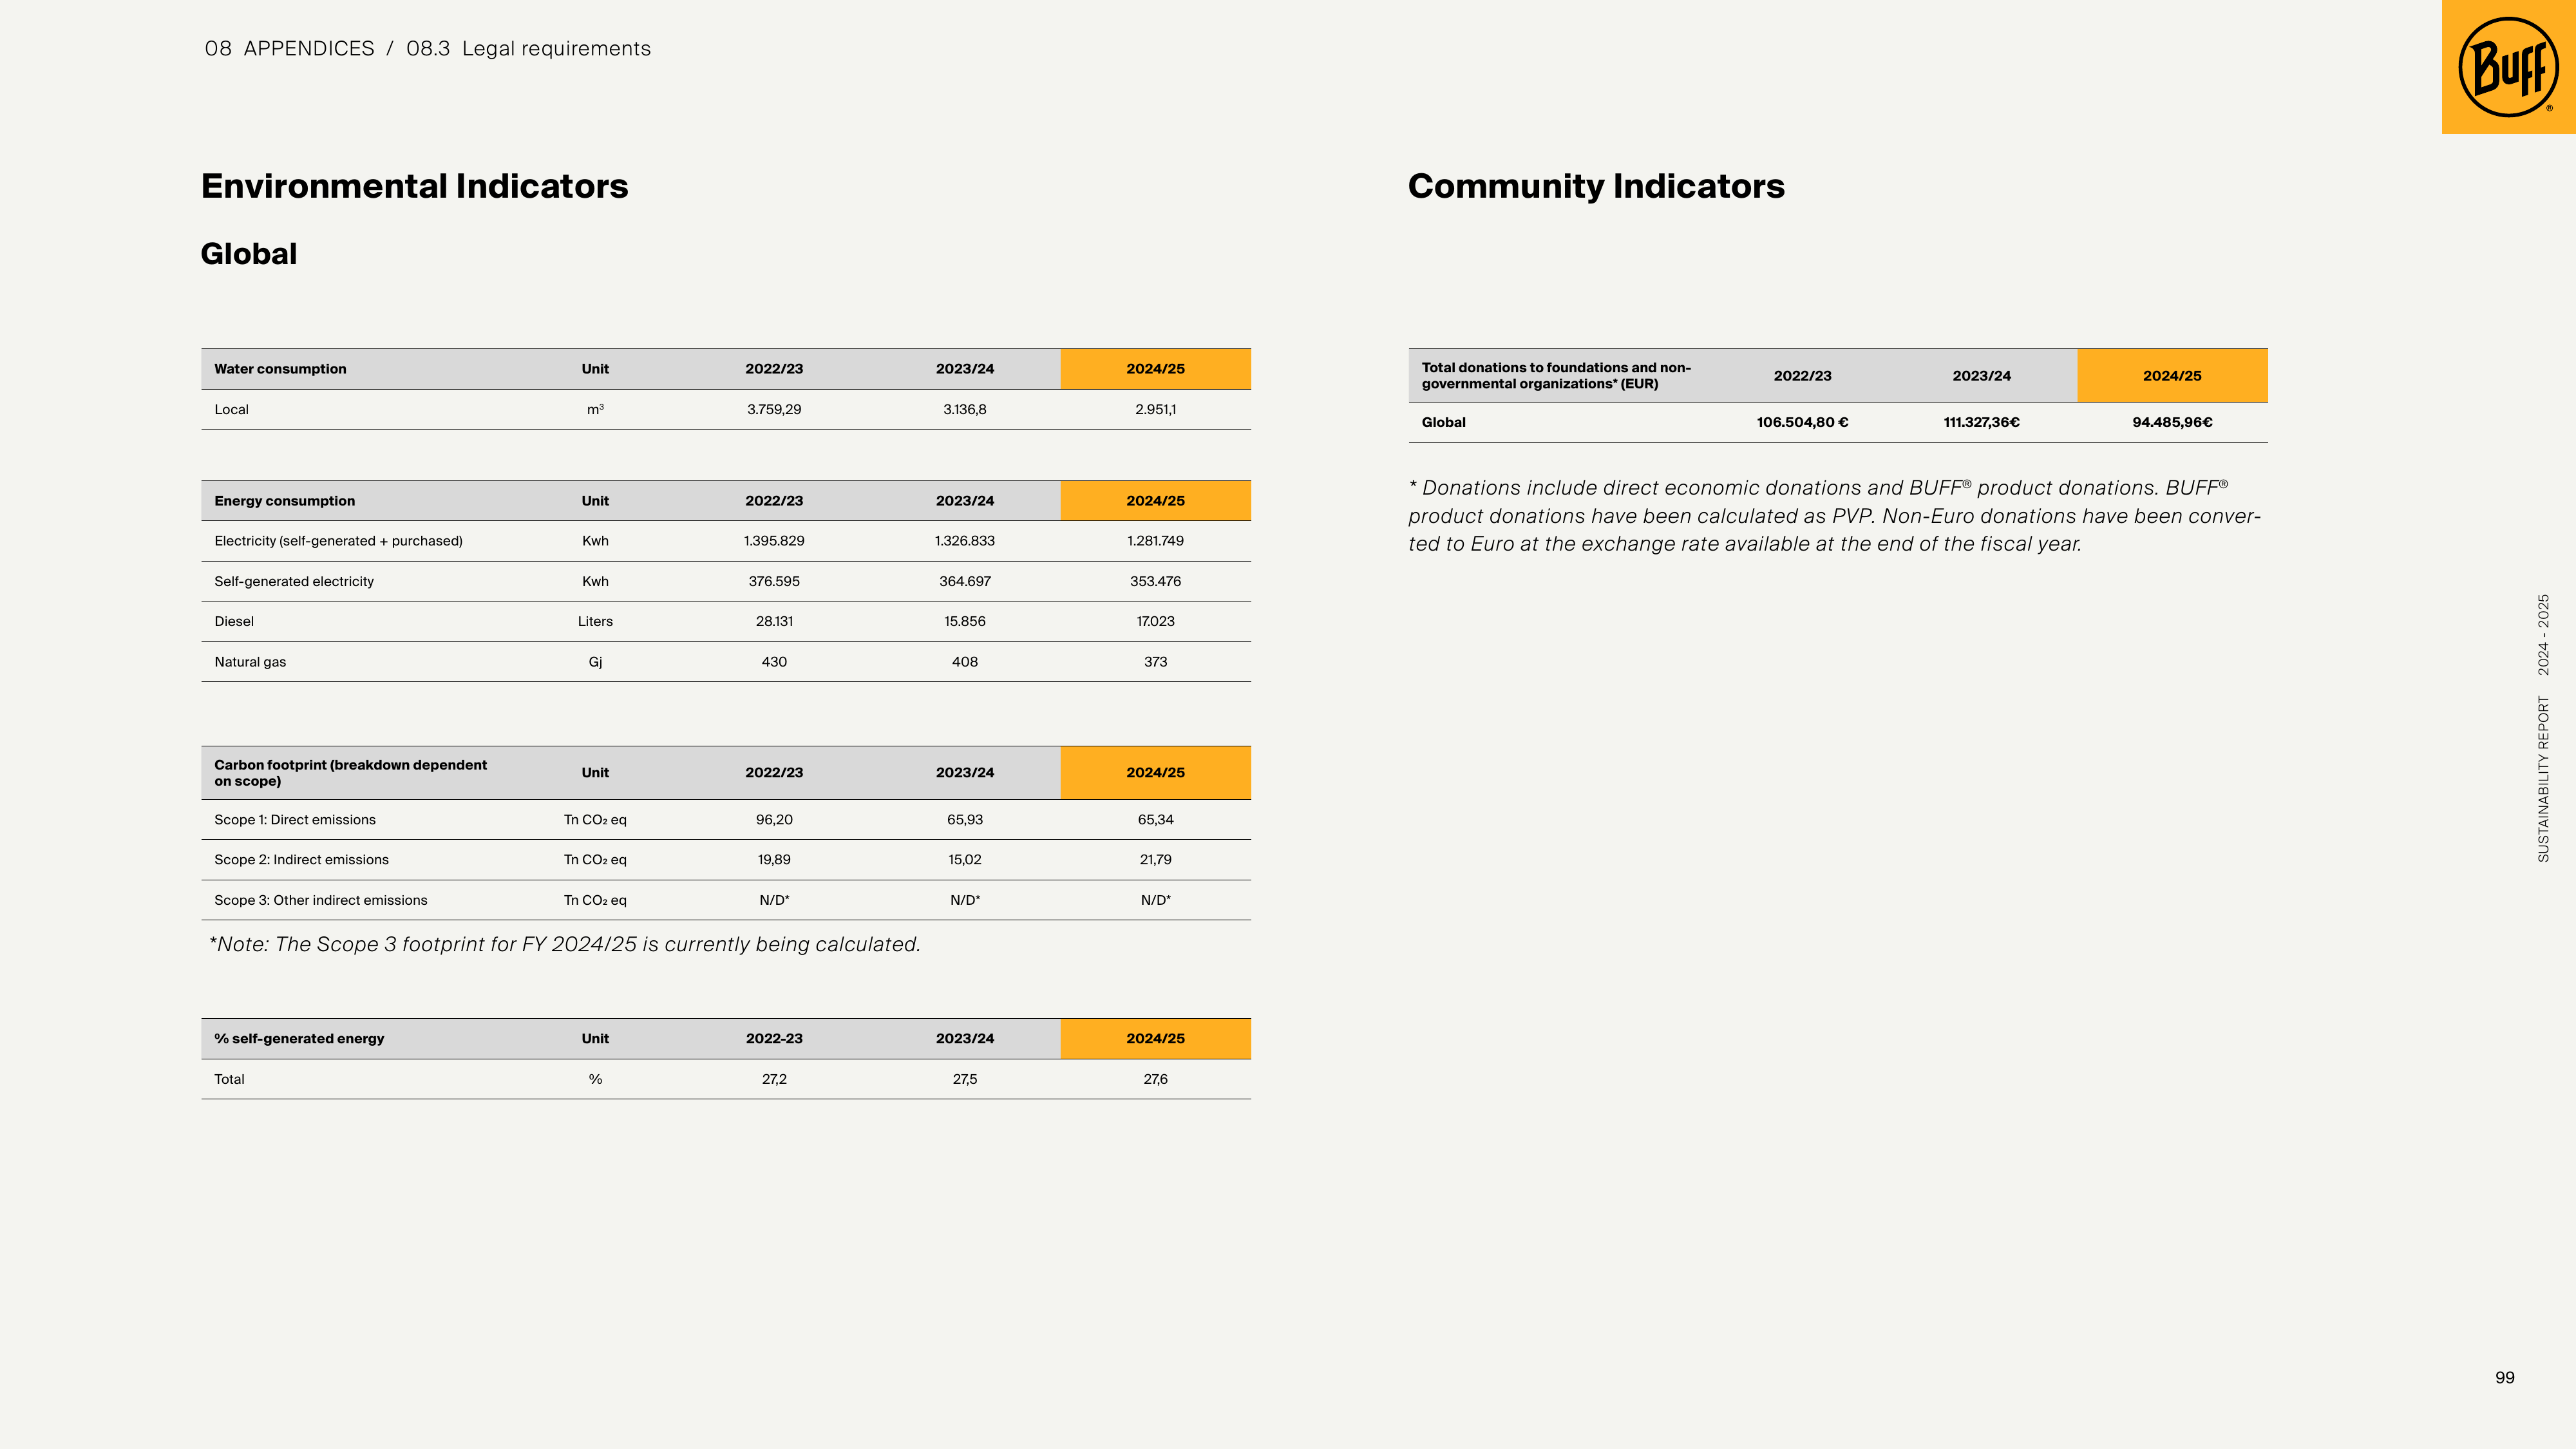This screenshot has width=2576, height=1449.
Task: Click the 'Water consumption' table header
Action: tap(280, 369)
